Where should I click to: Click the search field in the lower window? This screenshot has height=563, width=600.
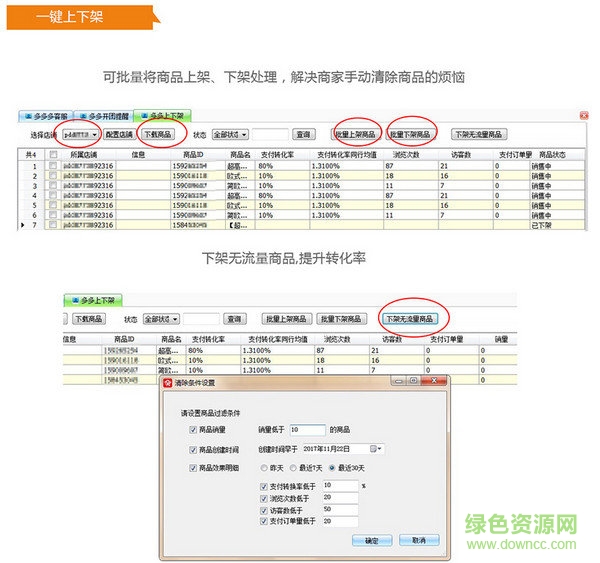201,319
